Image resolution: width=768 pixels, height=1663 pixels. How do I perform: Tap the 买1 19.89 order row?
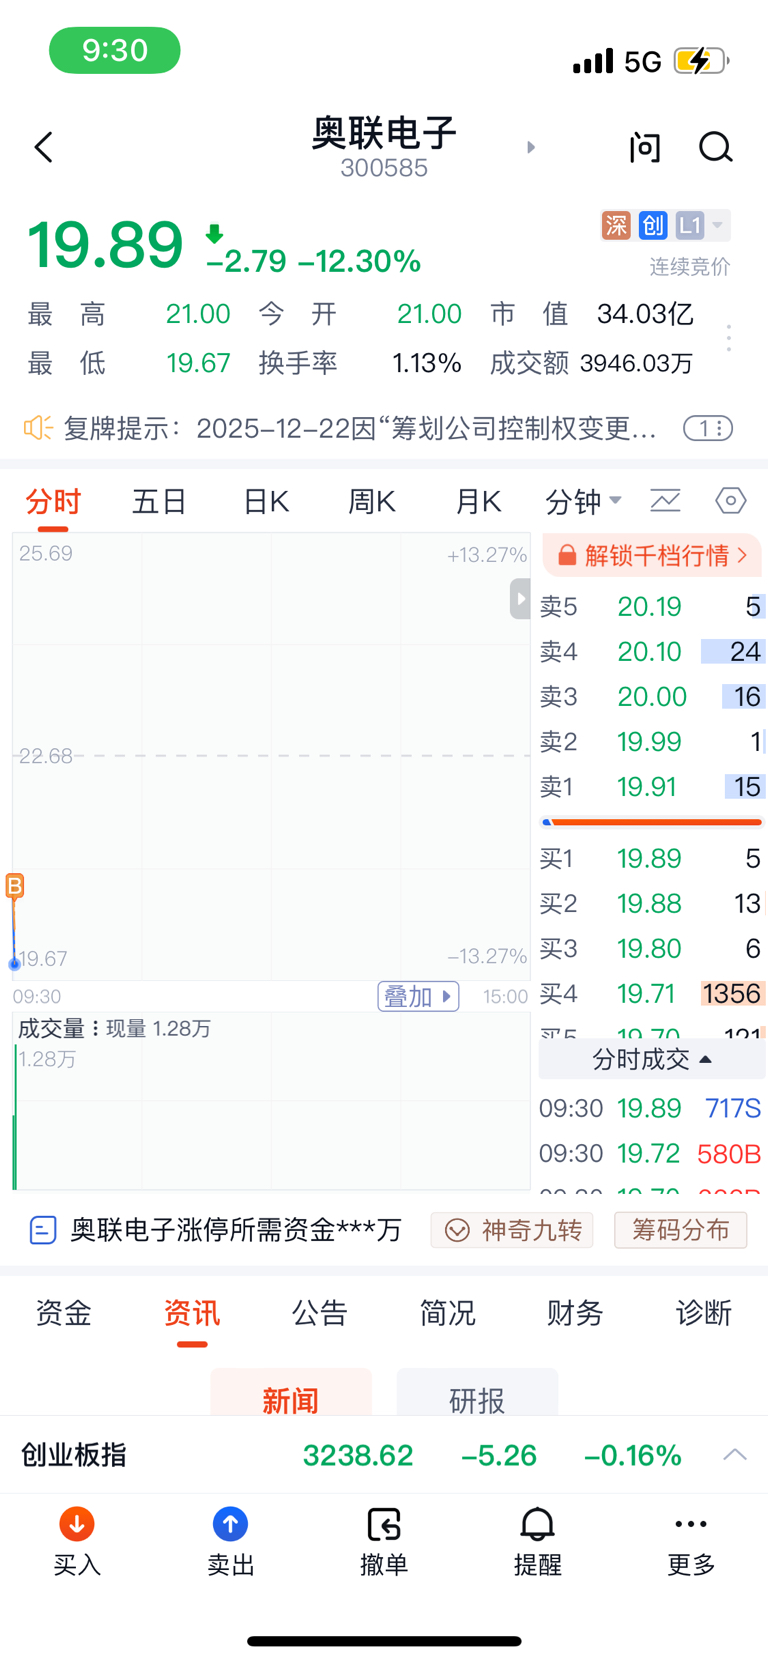(652, 858)
